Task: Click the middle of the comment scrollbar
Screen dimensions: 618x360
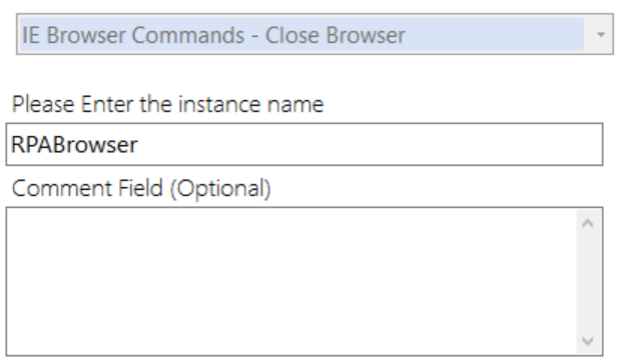Action: [x=588, y=282]
